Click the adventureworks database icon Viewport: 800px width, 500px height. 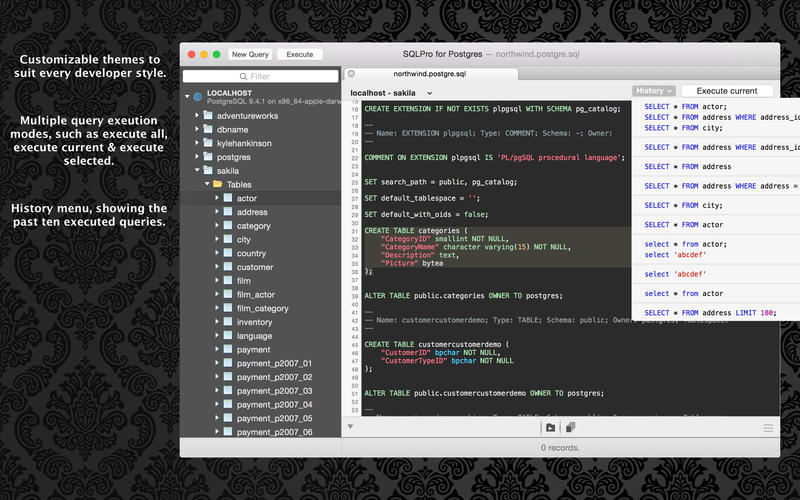[208, 116]
